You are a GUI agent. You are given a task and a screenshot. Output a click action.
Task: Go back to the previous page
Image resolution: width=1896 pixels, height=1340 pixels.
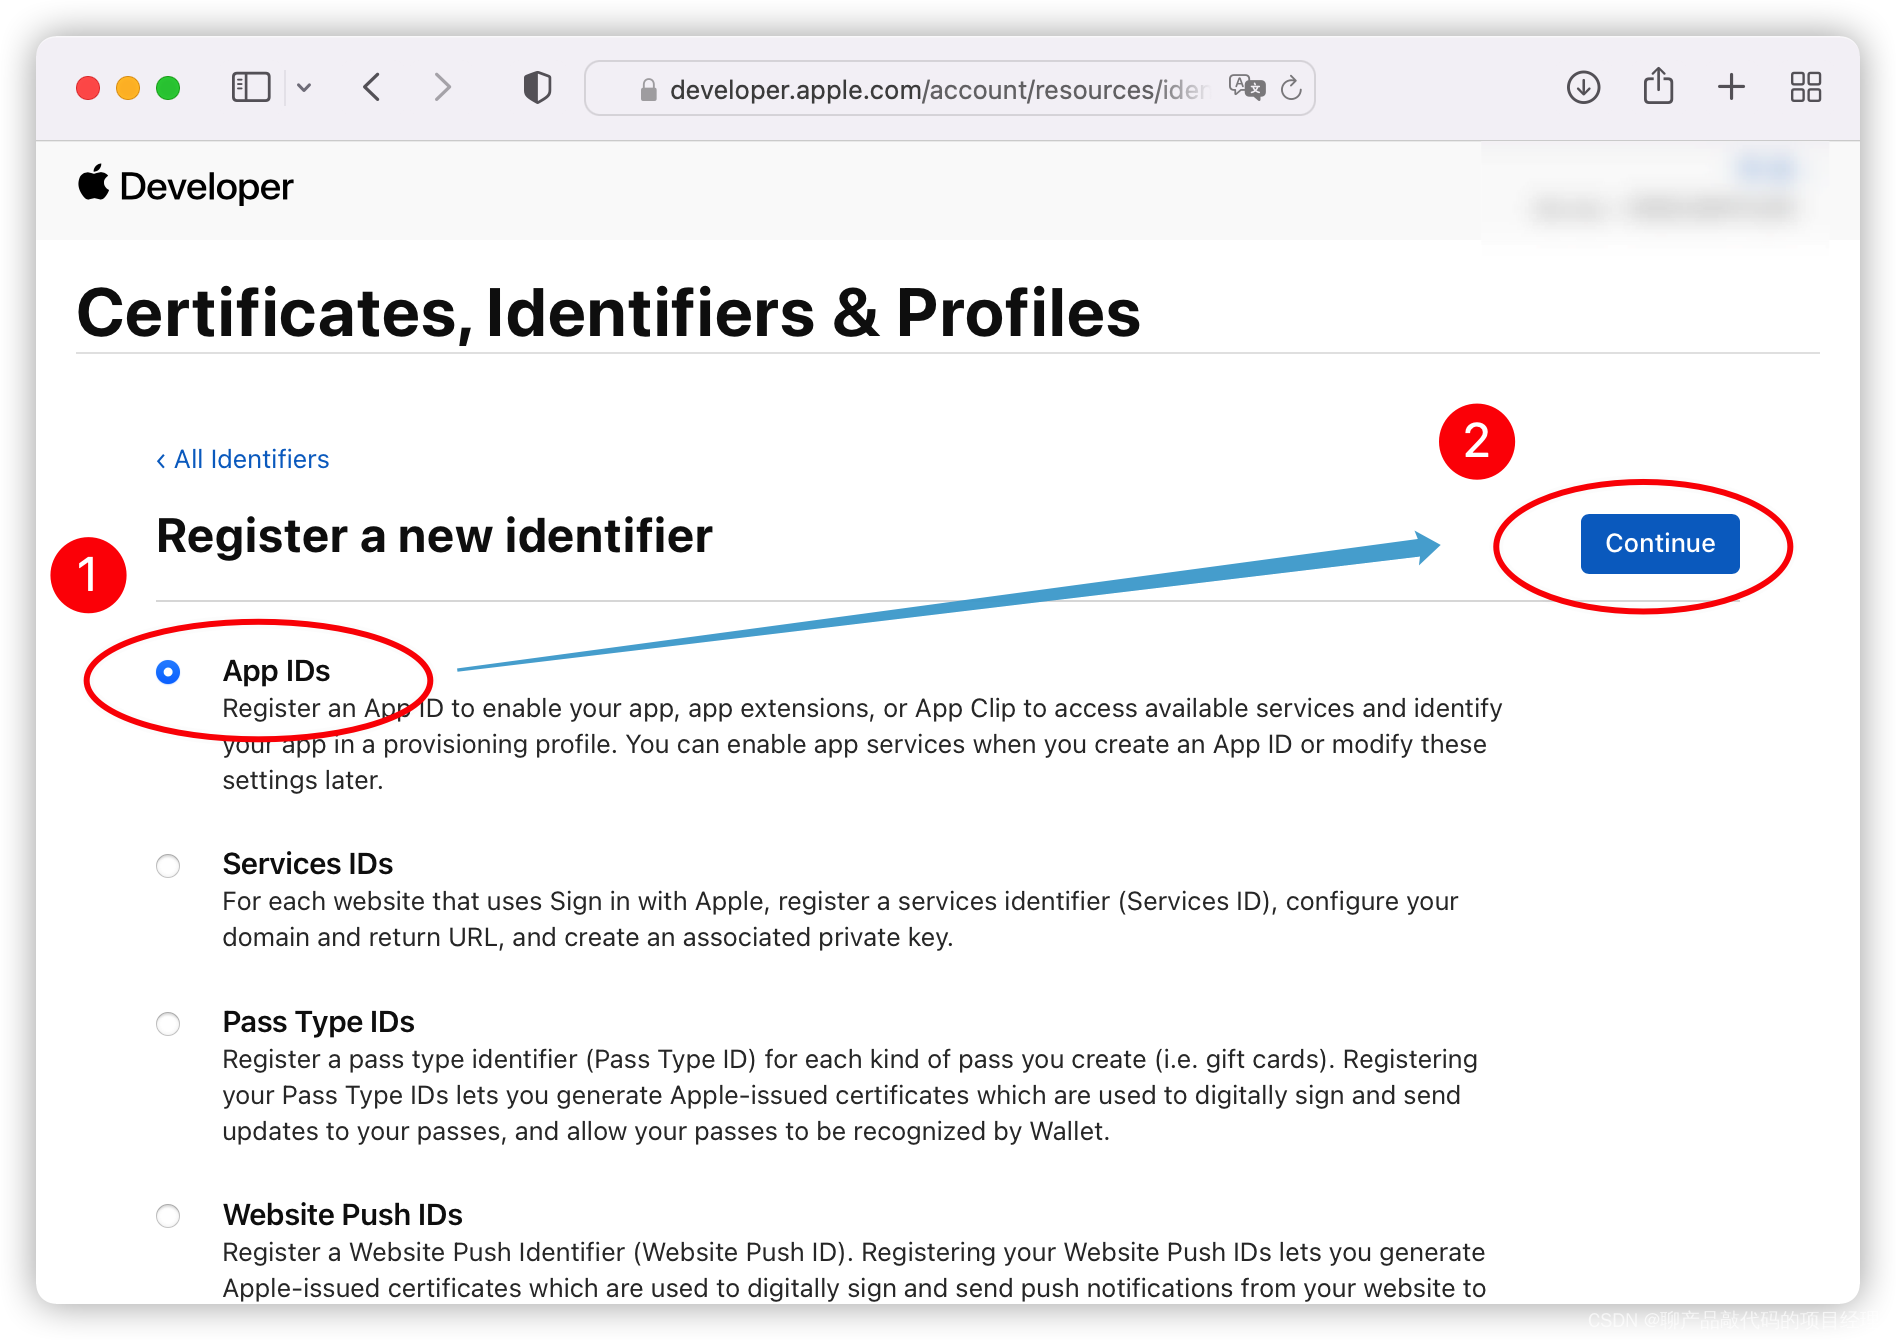[x=372, y=88]
